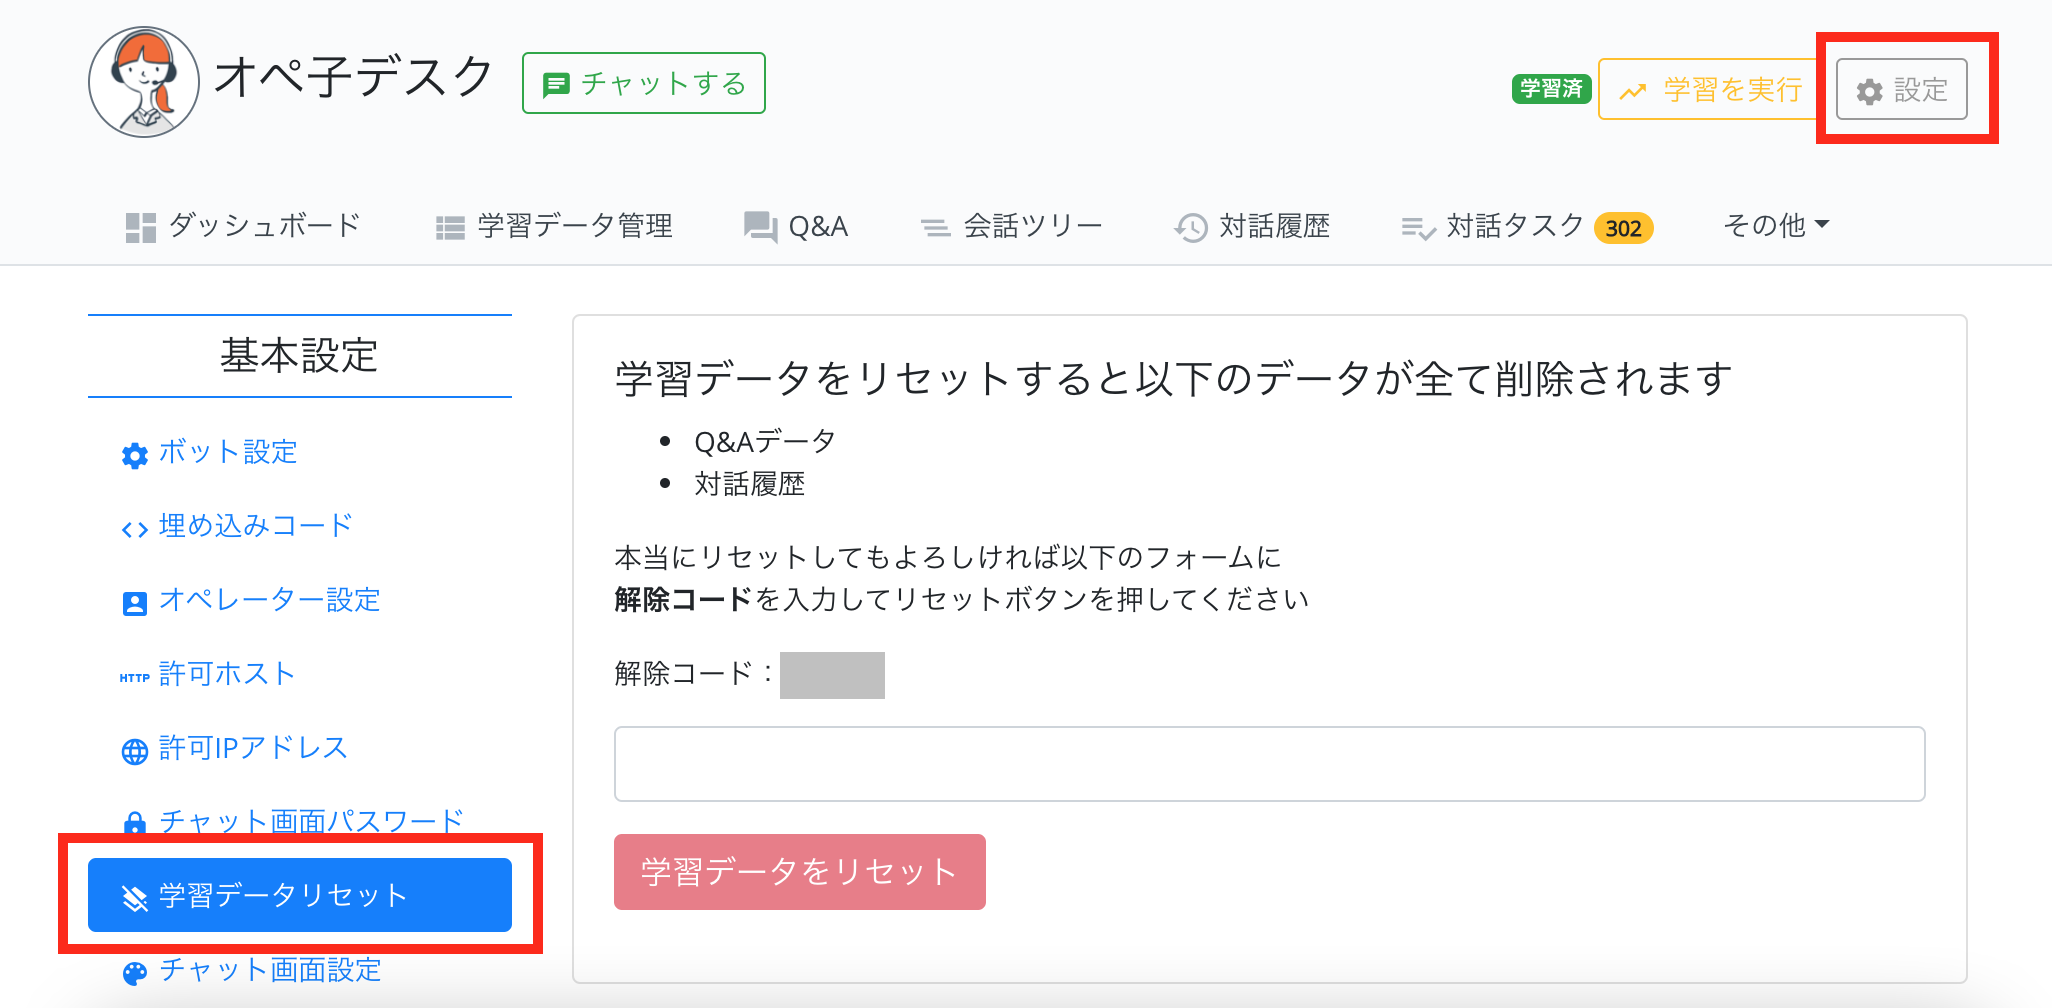
Task: Click the palette icon for チャット画面設定
Action: [x=135, y=973]
